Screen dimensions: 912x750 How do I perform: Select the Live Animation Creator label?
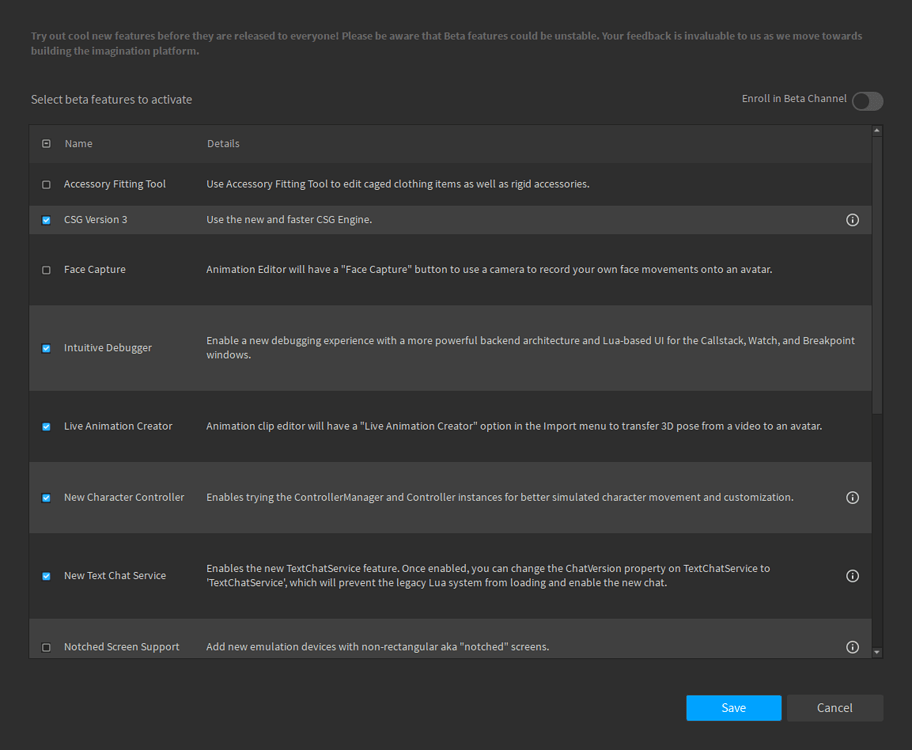pos(118,426)
